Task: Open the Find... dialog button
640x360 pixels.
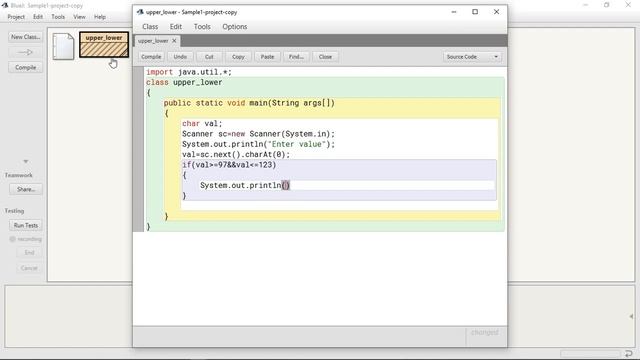Action: (296, 57)
